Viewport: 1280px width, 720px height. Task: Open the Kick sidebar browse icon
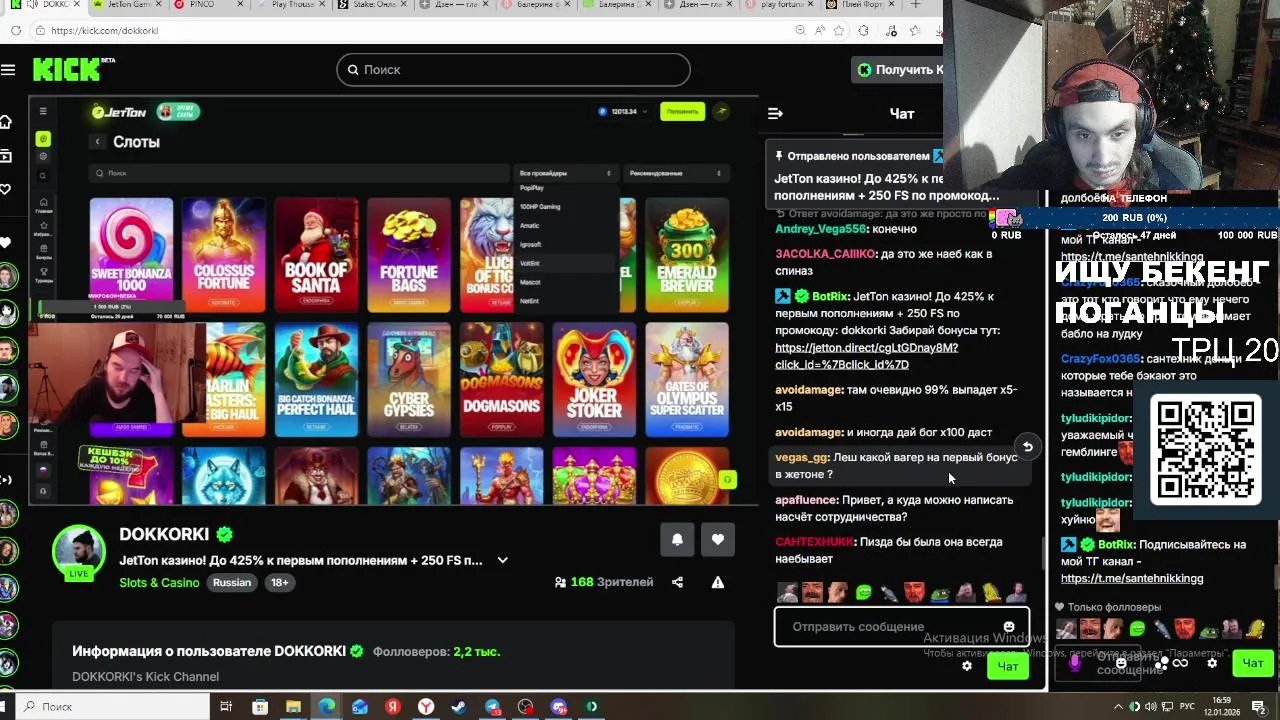(6, 156)
